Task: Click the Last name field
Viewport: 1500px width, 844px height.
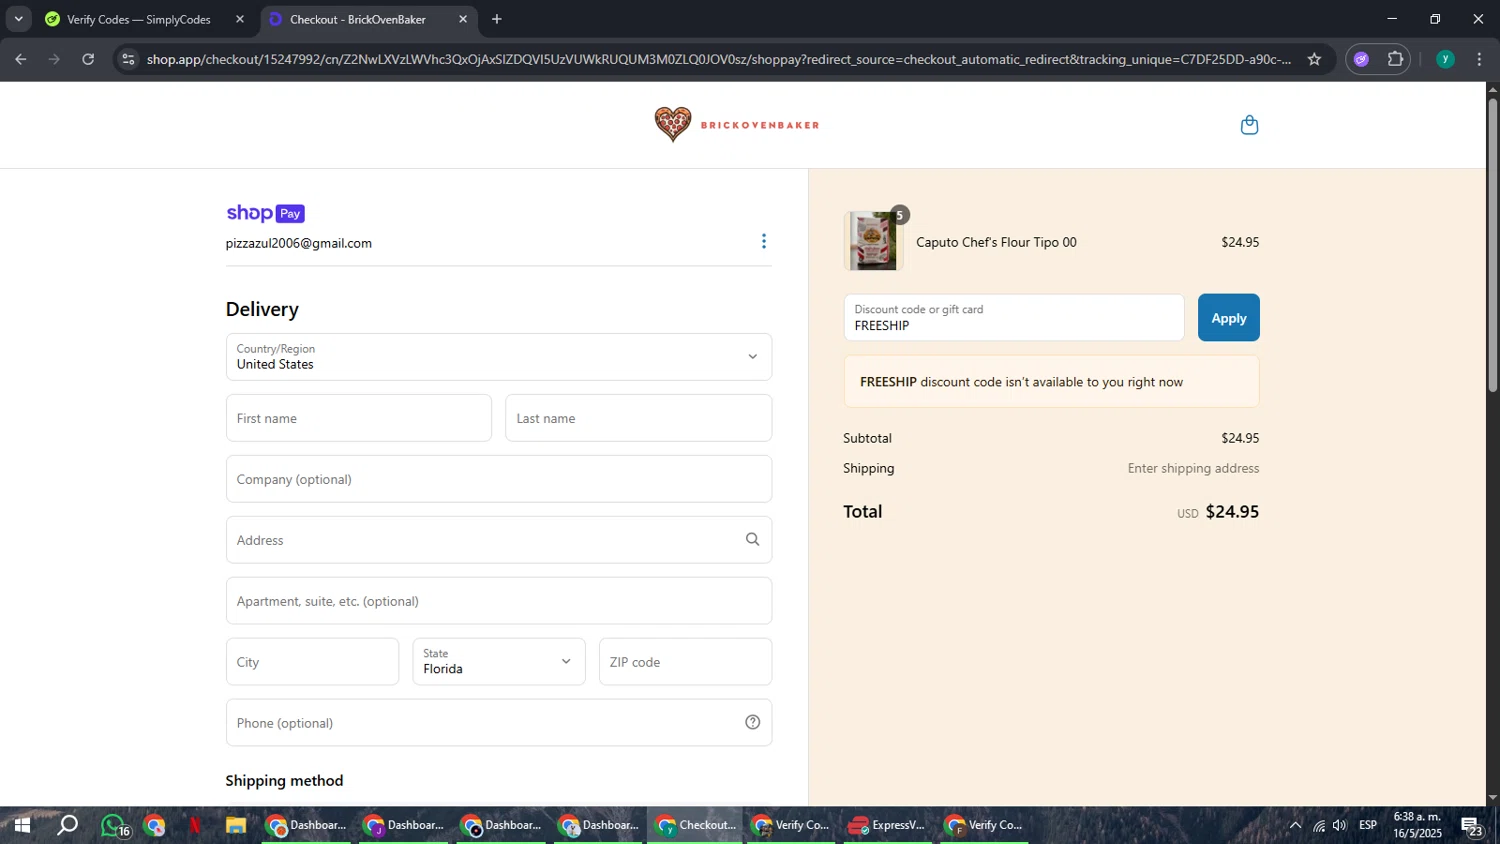Action: (639, 418)
